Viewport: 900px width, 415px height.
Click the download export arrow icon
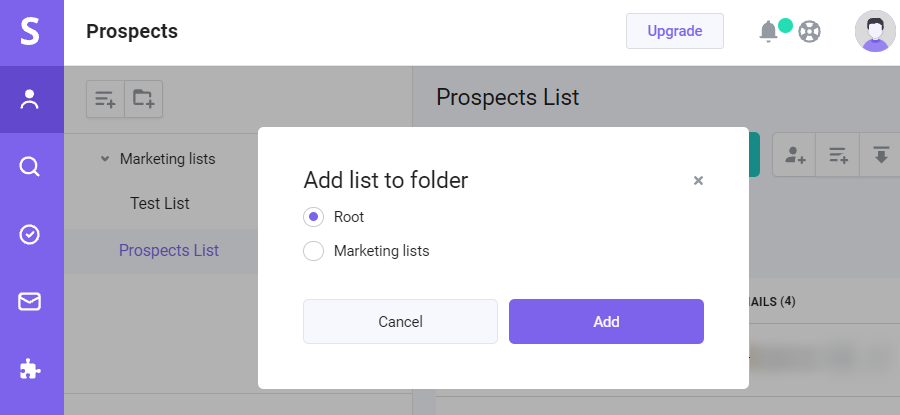click(881, 155)
